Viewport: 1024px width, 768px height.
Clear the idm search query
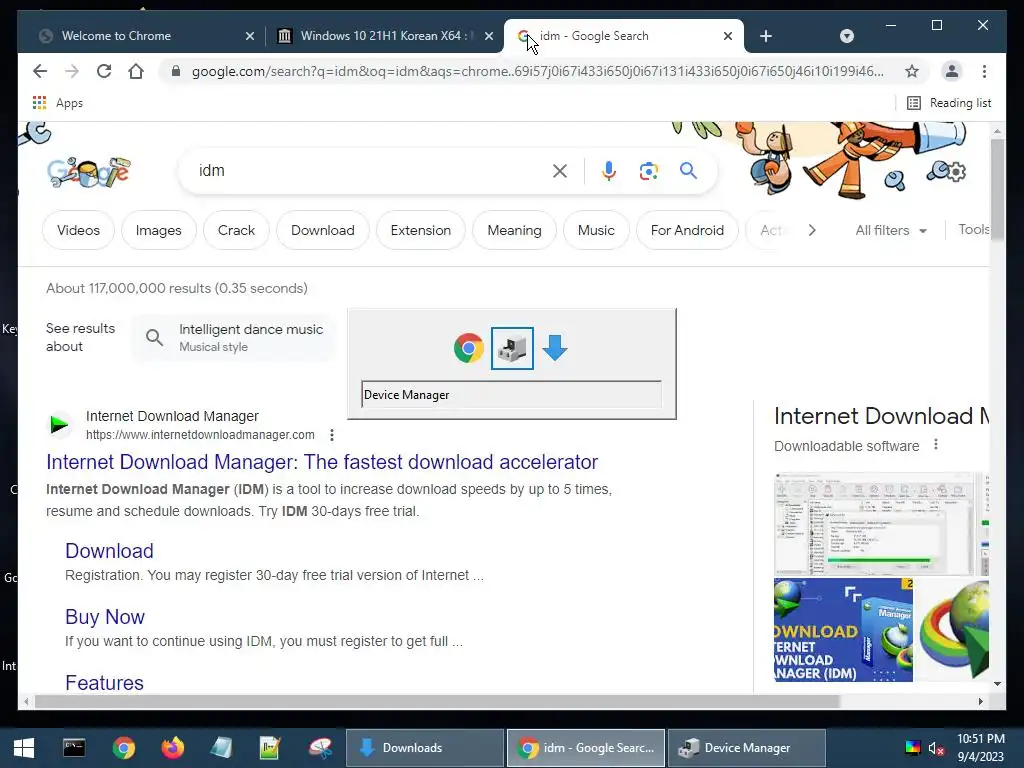pyautogui.click(x=560, y=171)
